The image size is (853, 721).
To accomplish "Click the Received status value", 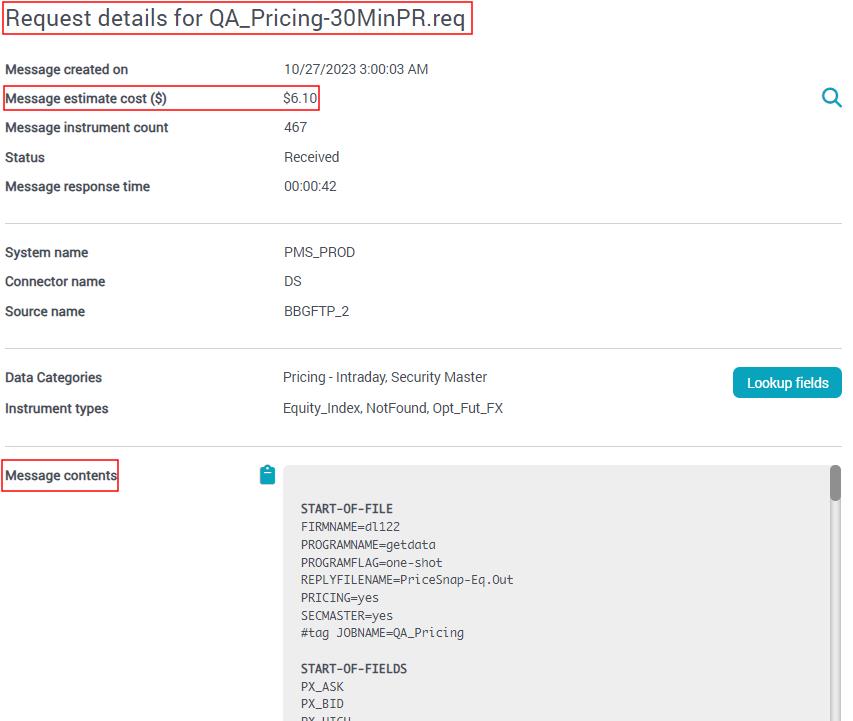I will pyautogui.click(x=311, y=157).
